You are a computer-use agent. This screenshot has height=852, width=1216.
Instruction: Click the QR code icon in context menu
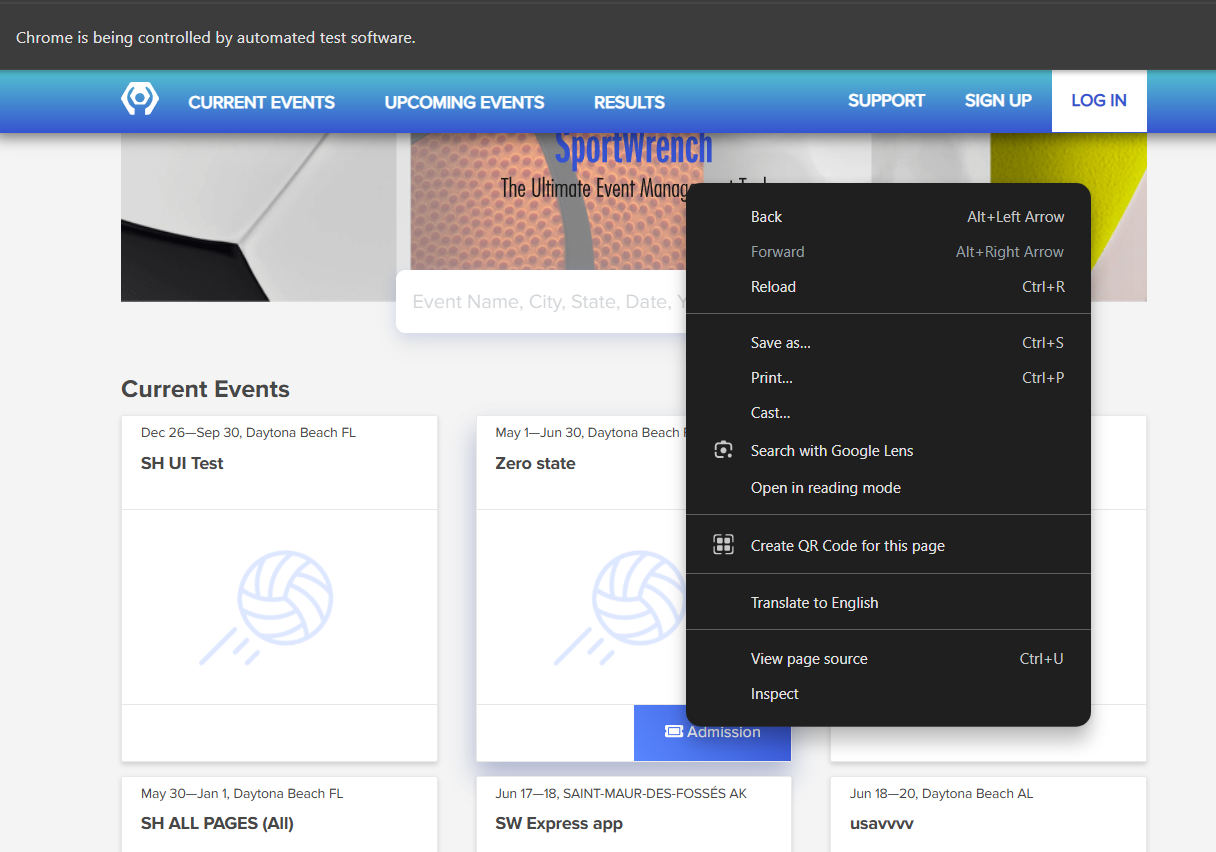[x=723, y=545]
